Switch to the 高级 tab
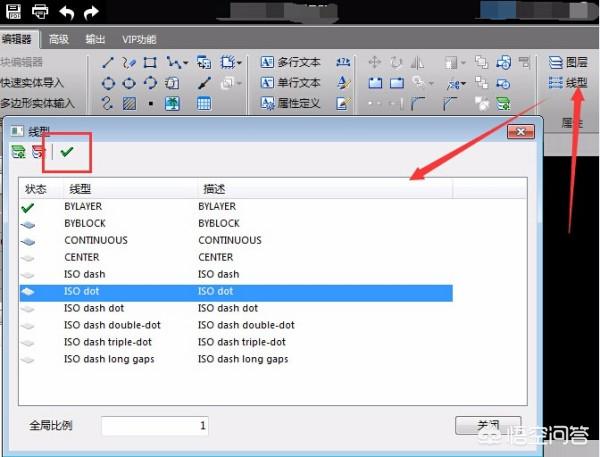This screenshot has height=457, width=600. click(59, 39)
